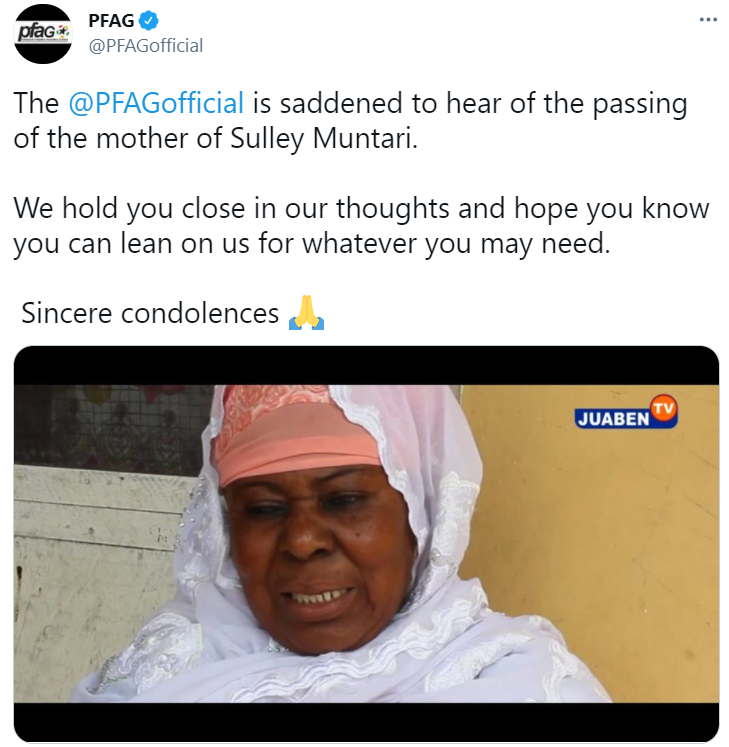Screen dimensions: 729x747
Task: Click the orange TV badge on the watermark
Action: (x=664, y=409)
